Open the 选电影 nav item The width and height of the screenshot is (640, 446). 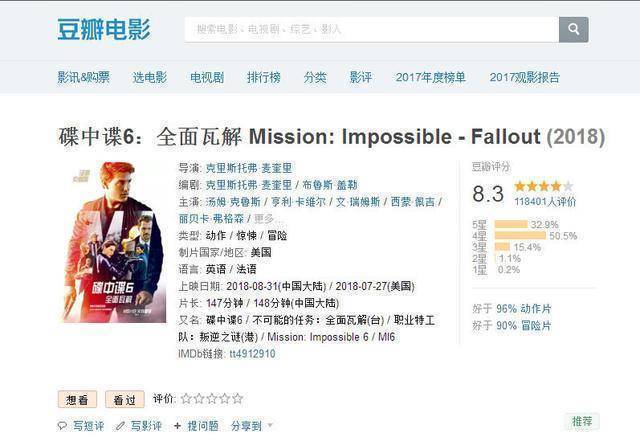[x=149, y=77]
